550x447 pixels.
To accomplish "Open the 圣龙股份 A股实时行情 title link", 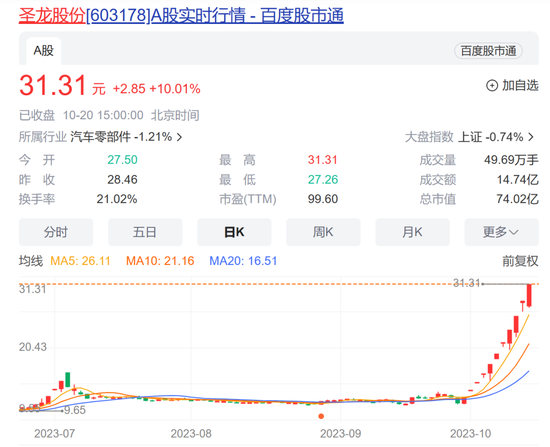I will (x=181, y=16).
